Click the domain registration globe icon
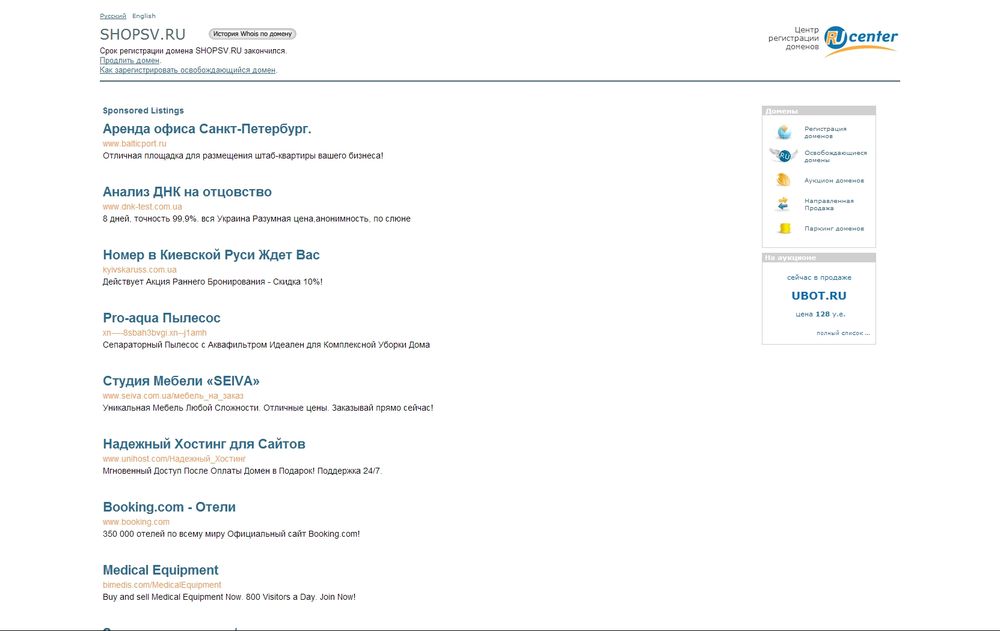 coord(784,132)
